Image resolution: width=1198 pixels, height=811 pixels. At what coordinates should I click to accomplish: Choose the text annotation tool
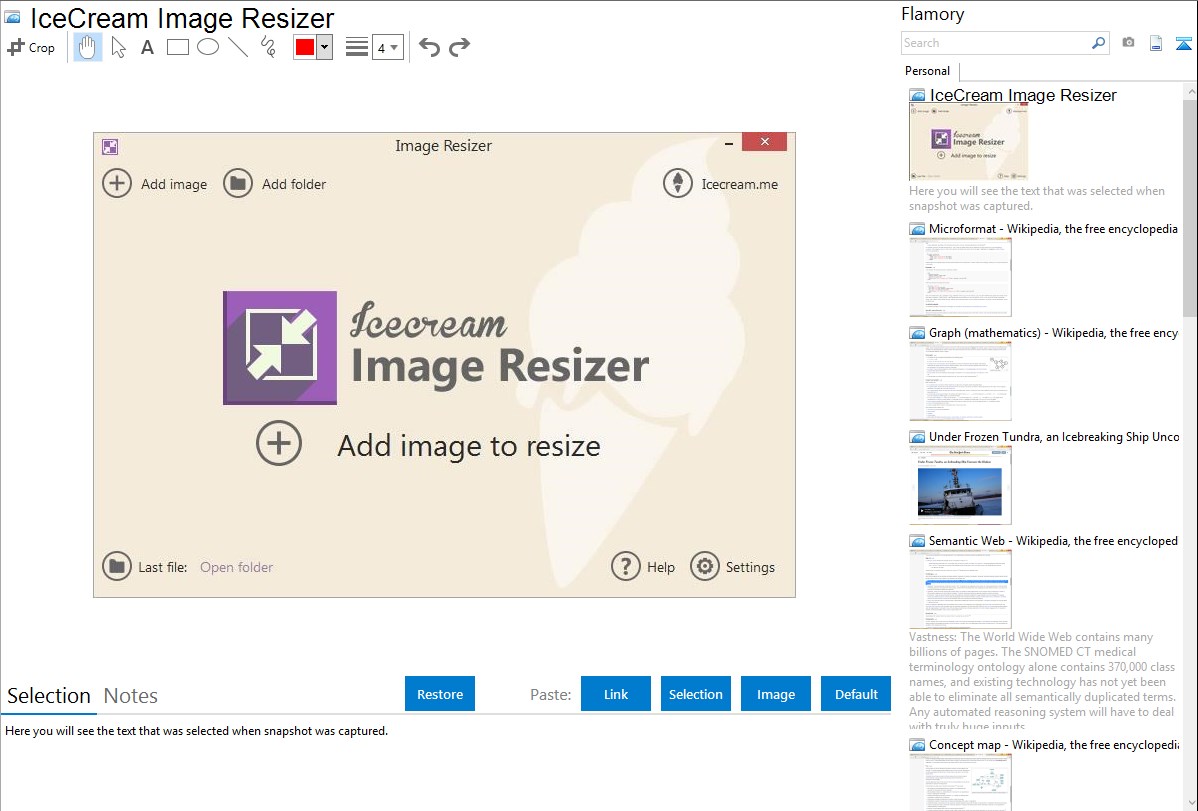tap(147, 47)
